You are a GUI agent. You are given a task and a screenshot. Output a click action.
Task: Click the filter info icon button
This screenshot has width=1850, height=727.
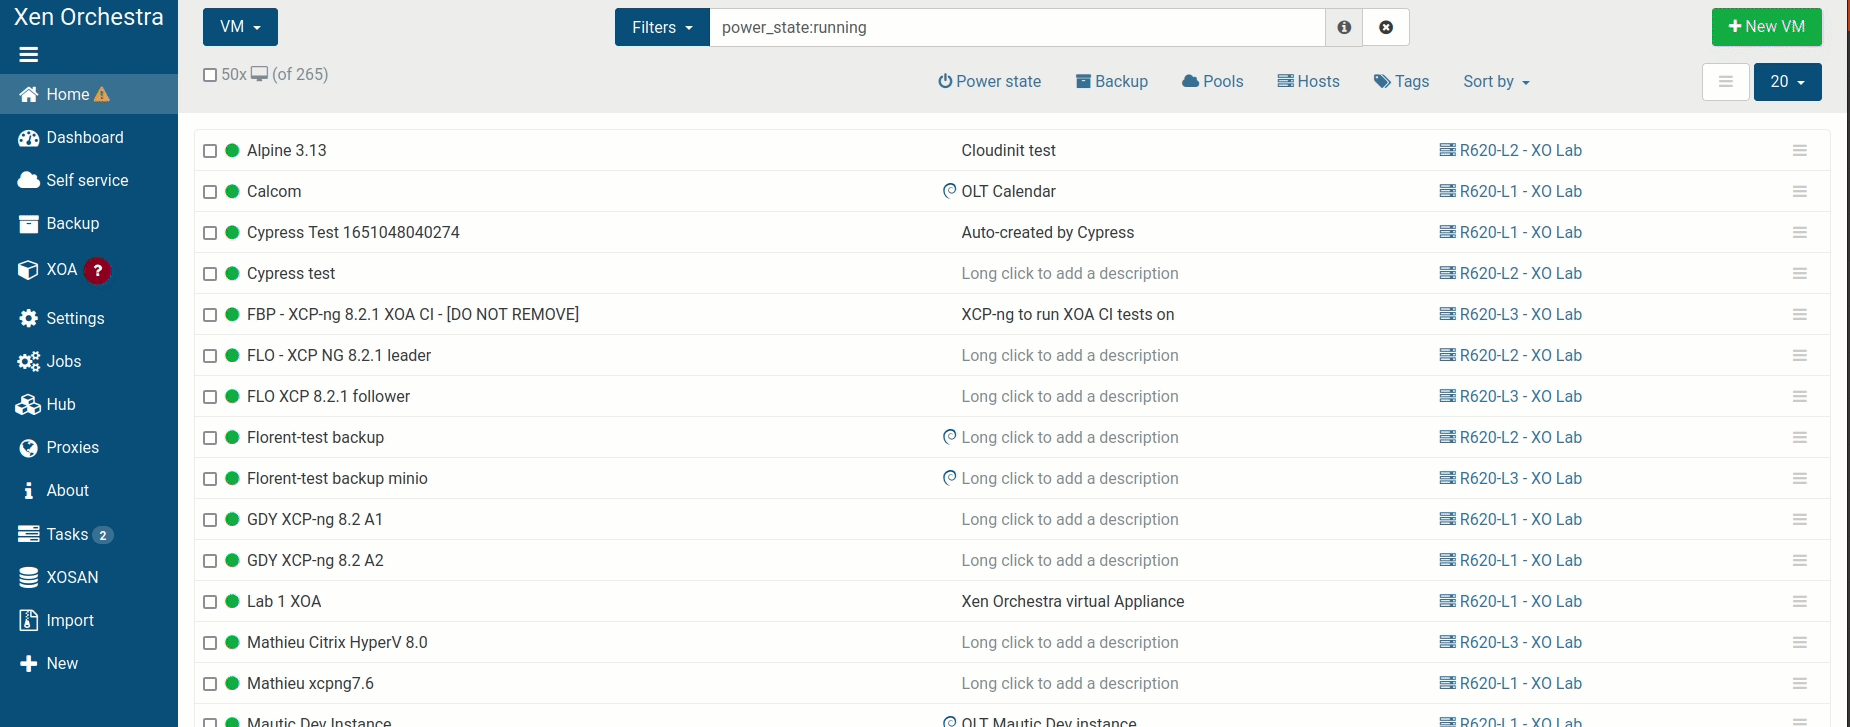[1344, 27]
